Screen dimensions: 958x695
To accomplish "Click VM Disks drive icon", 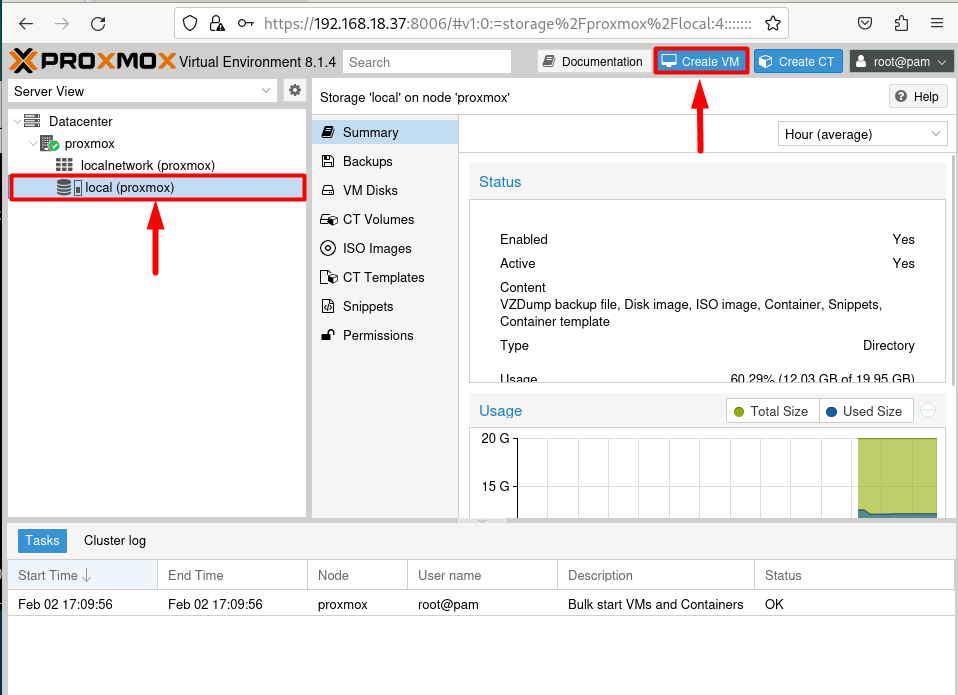I will pos(328,191).
